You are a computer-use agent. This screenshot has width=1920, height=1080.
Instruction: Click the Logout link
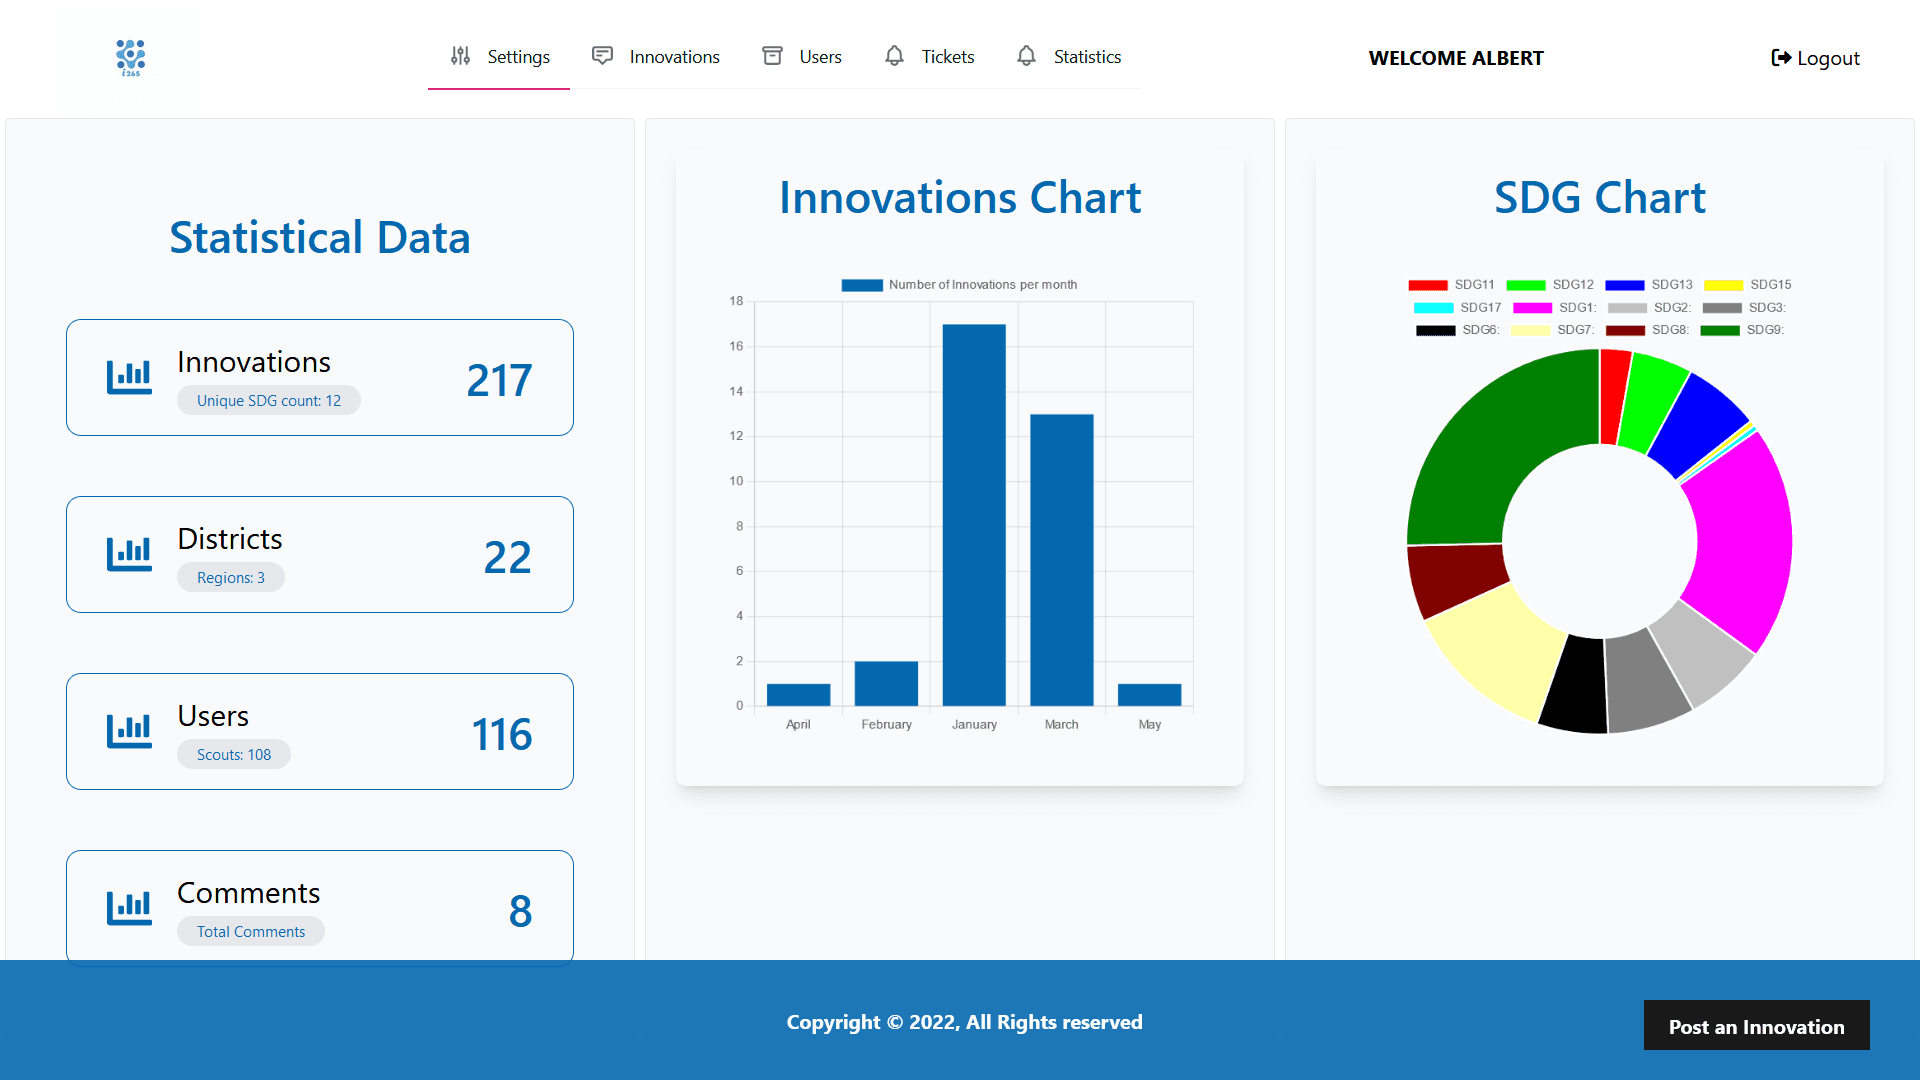[1815, 58]
